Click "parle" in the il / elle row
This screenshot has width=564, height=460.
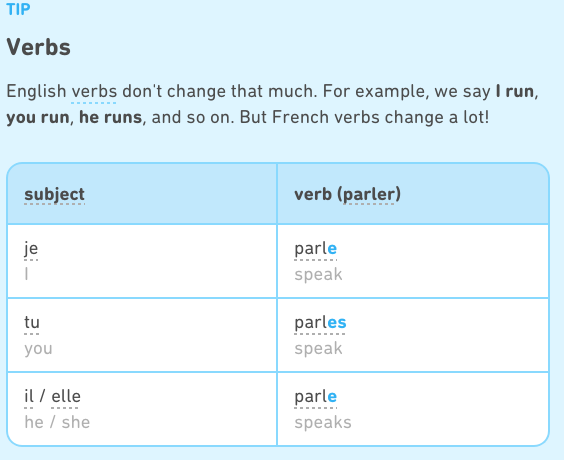pyautogui.click(x=315, y=397)
